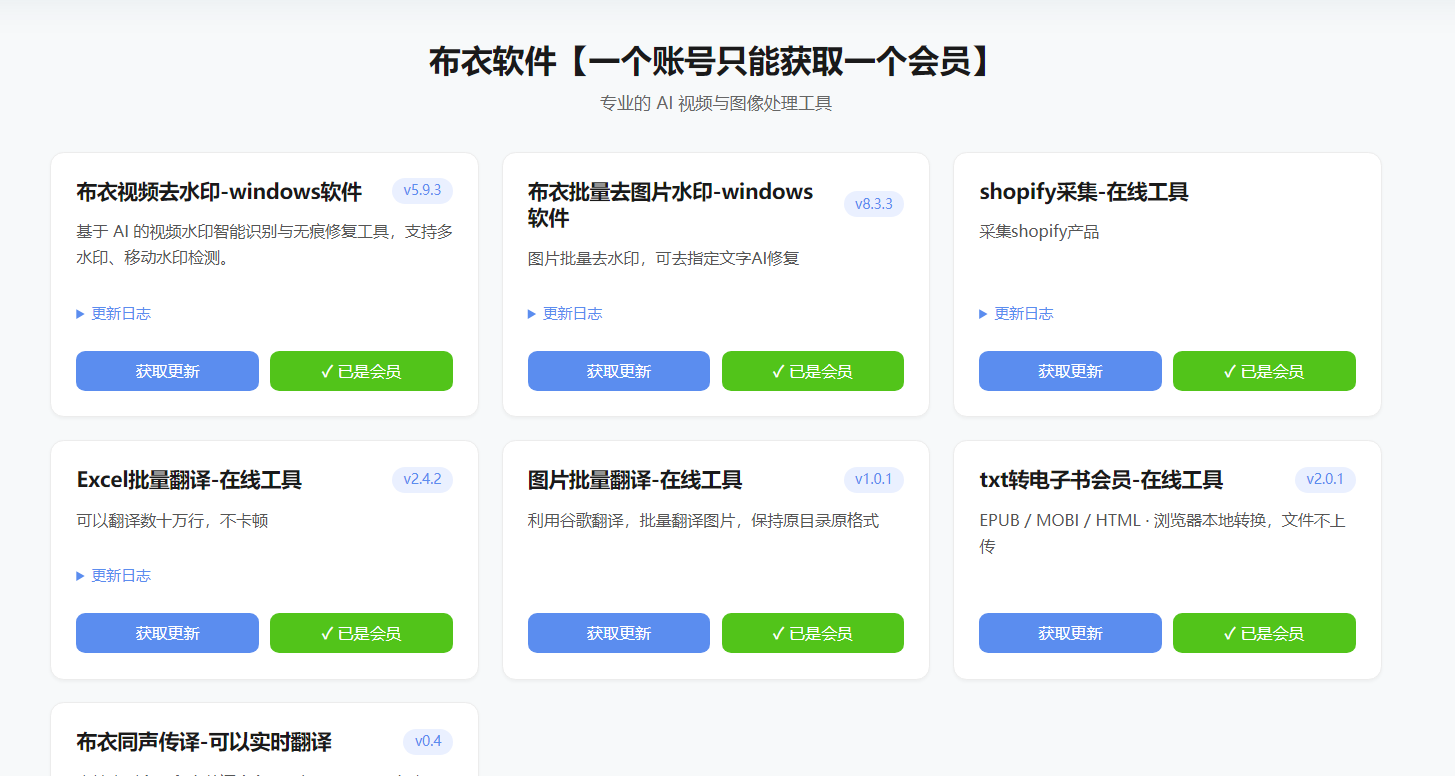The height and width of the screenshot is (776, 1455).
Task: Click 已是会员 for txt转电子书会员
Action: click(1264, 633)
